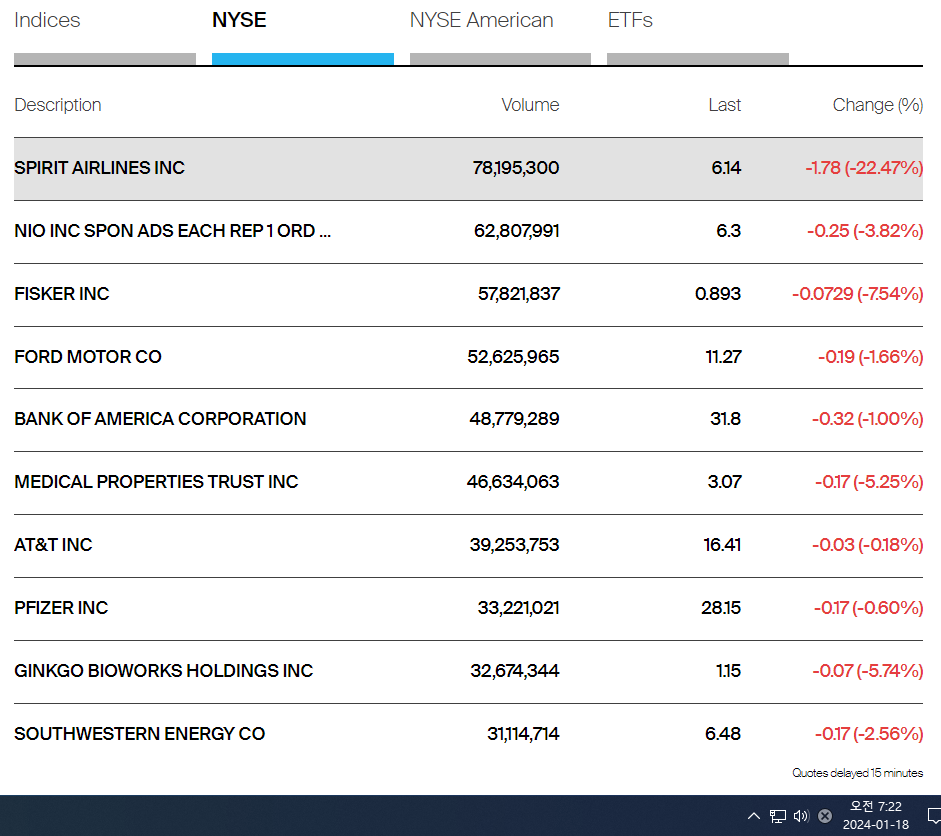Click Fisker change -0.0729 (-7.54%)
This screenshot has height=836, width=941.
tap(858, 294)
